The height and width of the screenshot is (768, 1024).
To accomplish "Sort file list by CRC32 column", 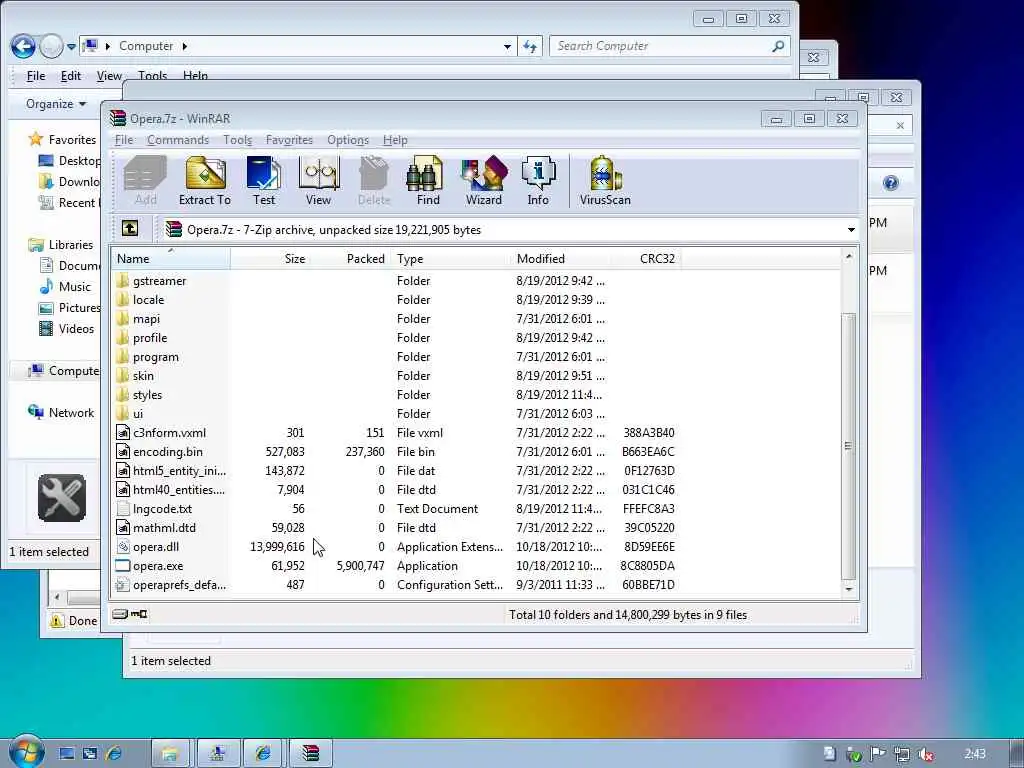I will tap(646, 259).
